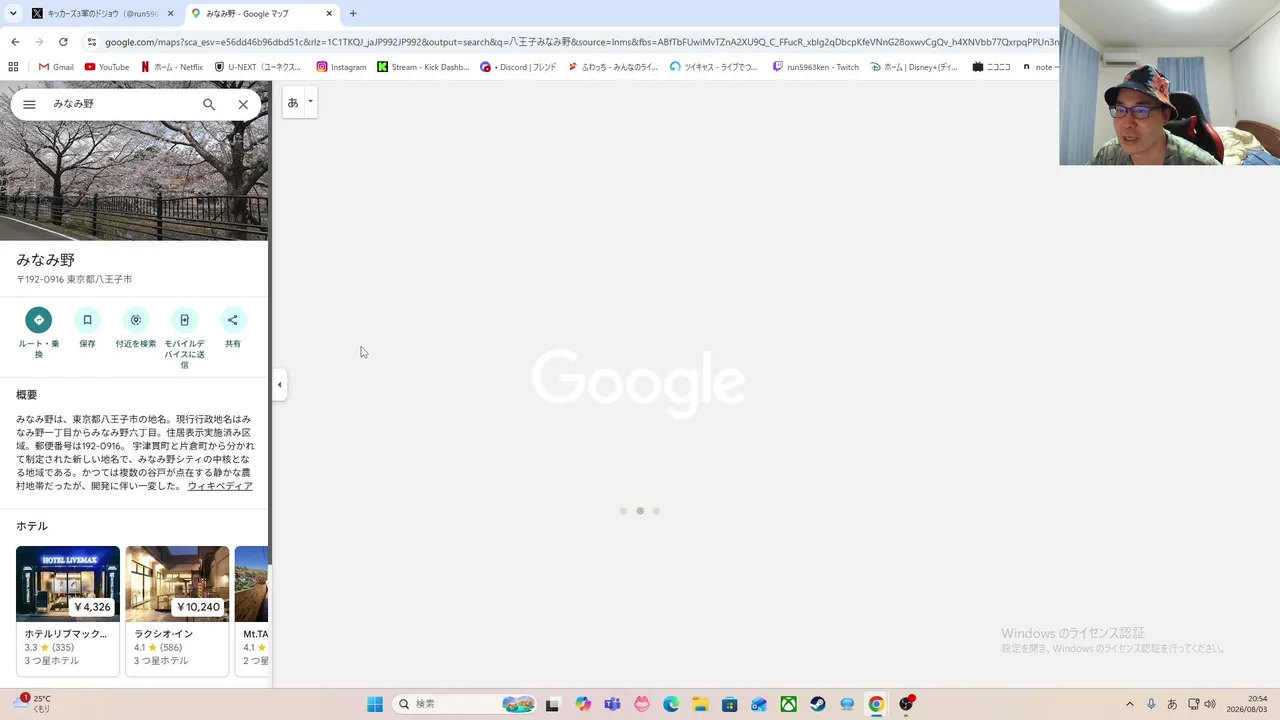The width and height of the screenshot is (1280, 720).
Task: Switch to the キッカーズ3軍のドジョウ X tab
Action: pyautogui.click(x=103, y=14)
